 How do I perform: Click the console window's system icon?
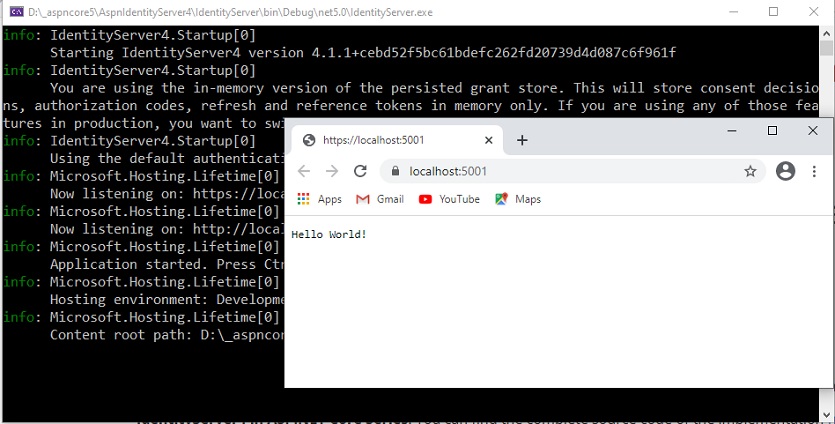coord(17,12)
